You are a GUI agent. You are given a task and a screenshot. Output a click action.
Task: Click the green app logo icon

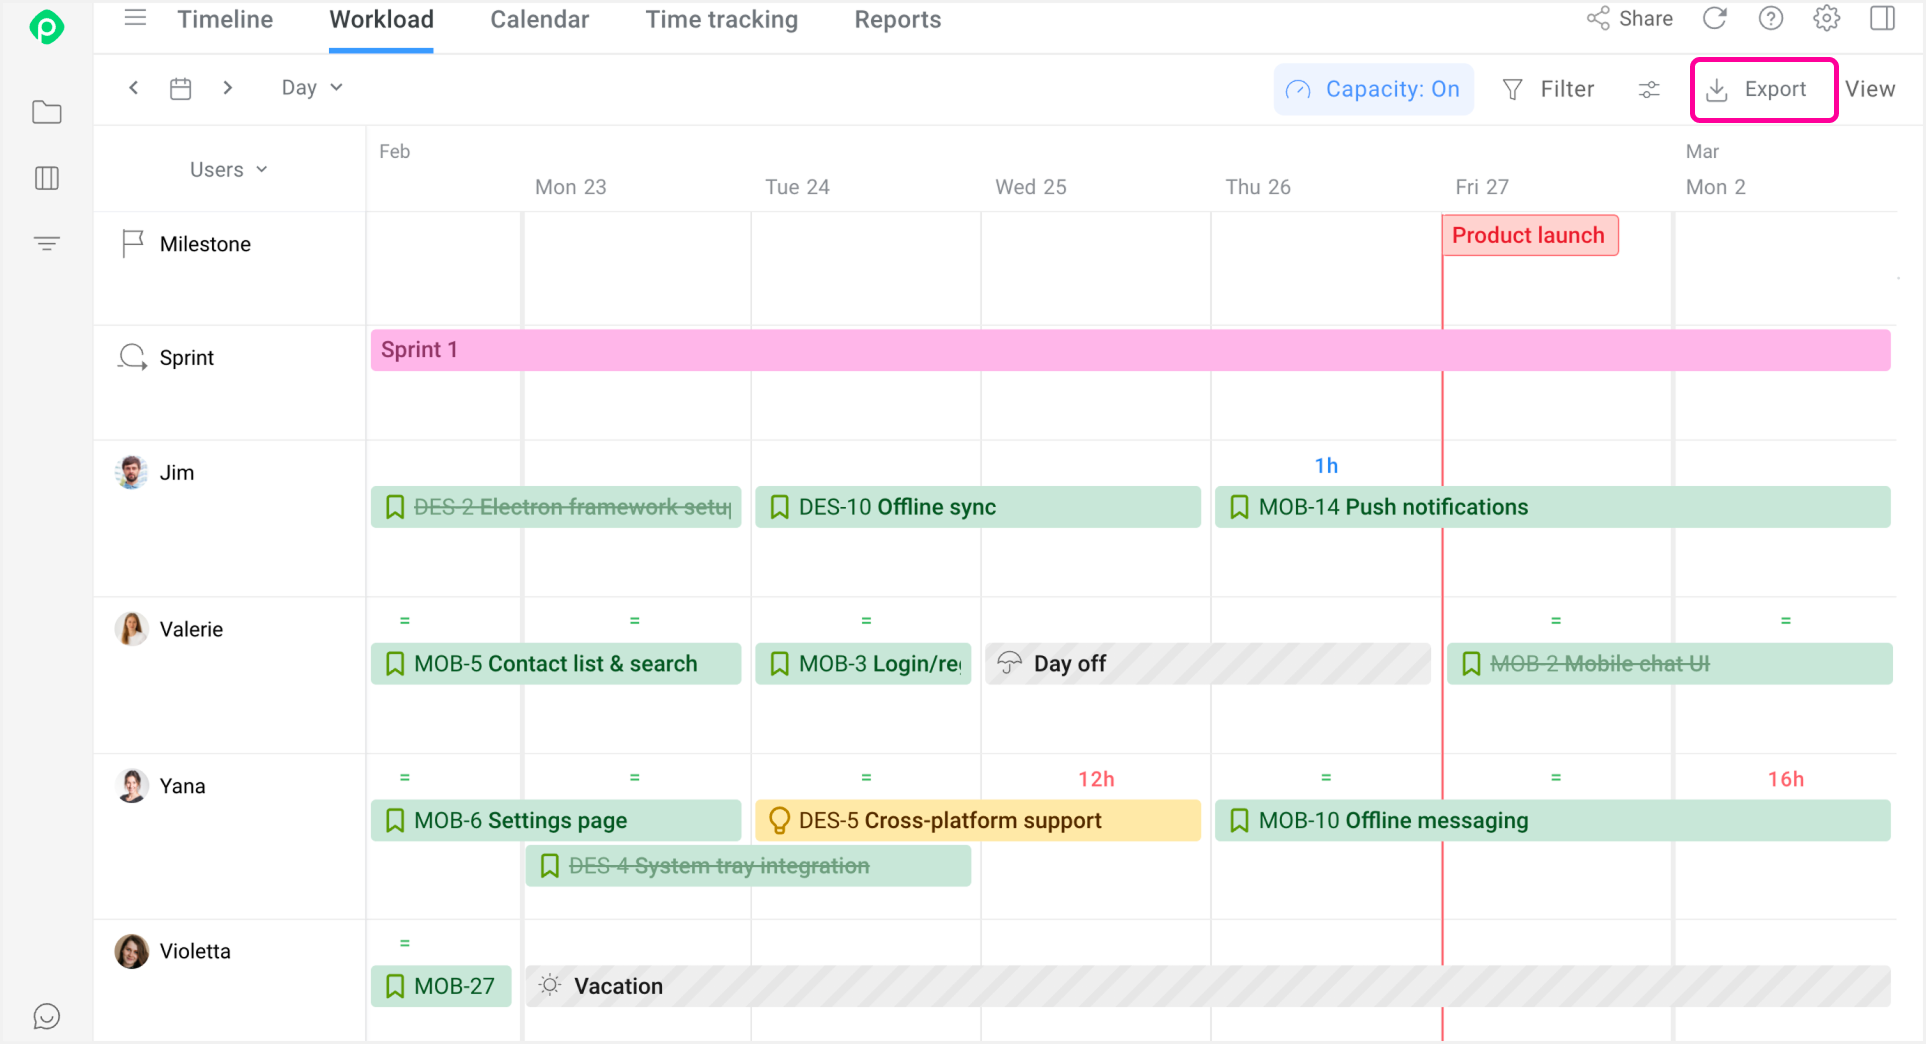(46, 27)
